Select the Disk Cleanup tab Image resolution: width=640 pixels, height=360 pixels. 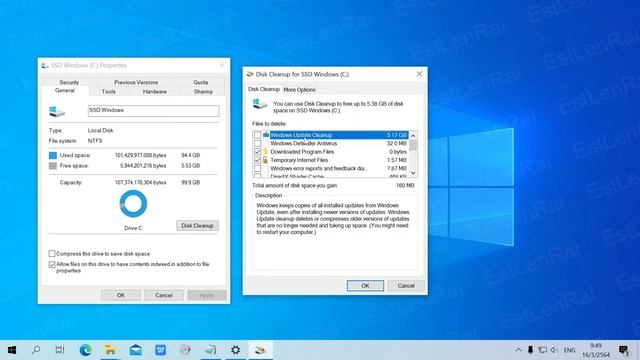click(x=264, y=89)
